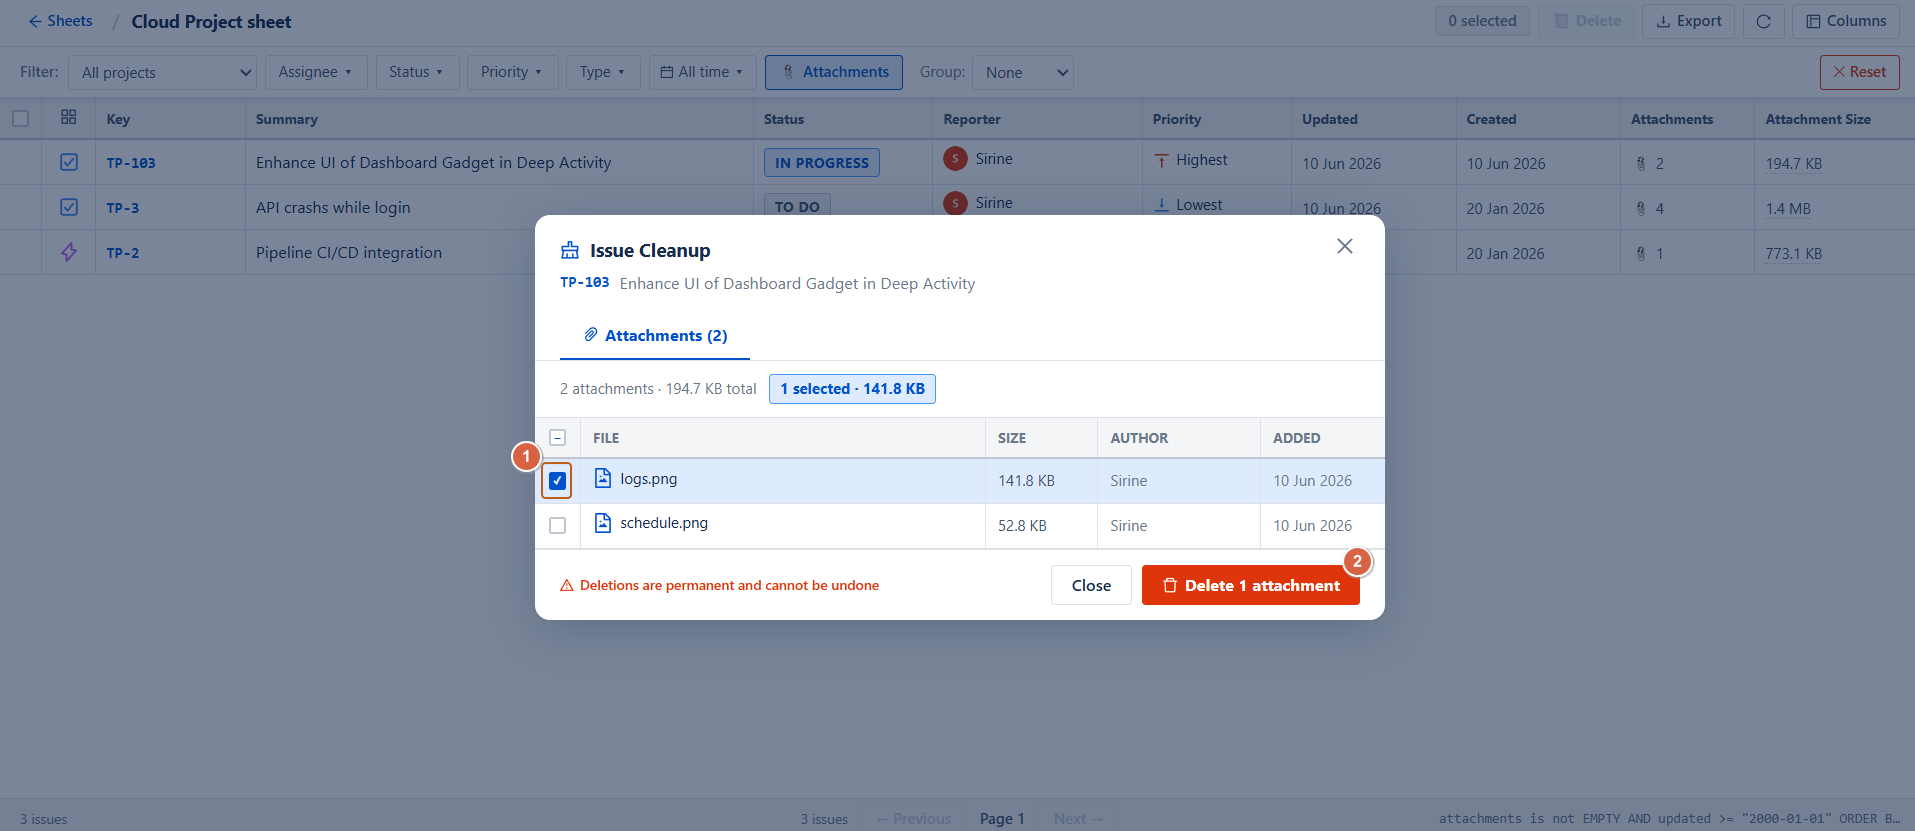Go back to Sheets link
The height and width of the screenshot is (831, 1915).
click(x=60, y=21)
